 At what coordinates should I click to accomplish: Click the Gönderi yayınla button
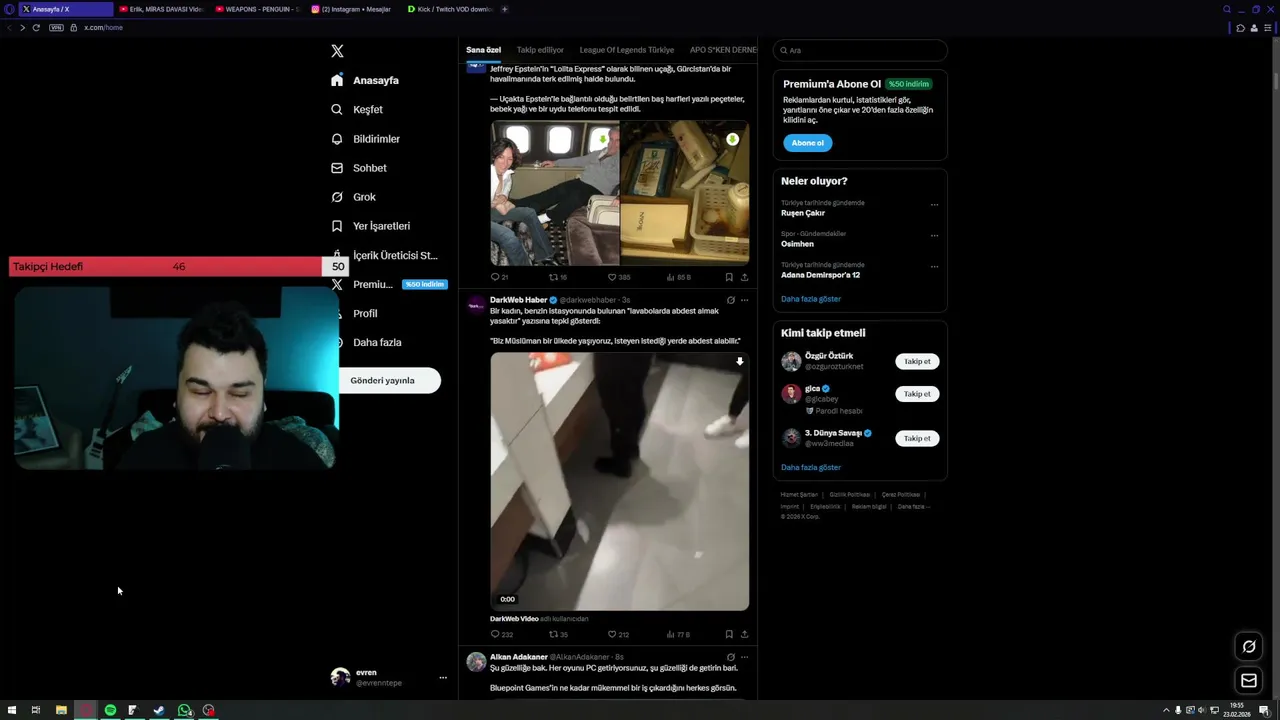point(390,380)
